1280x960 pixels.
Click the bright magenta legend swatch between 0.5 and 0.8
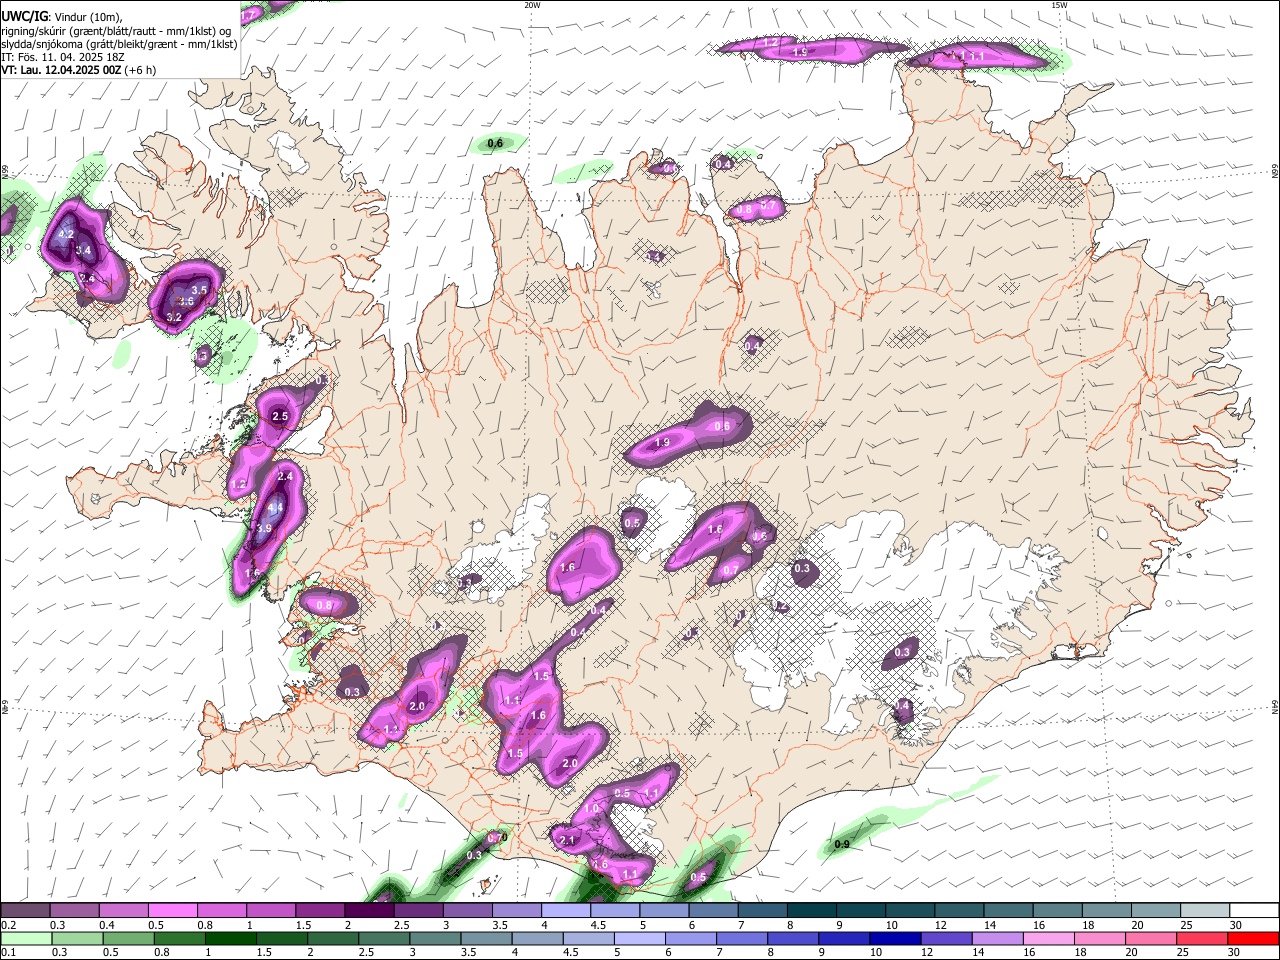pyautogui.click(x=174, y=910)
